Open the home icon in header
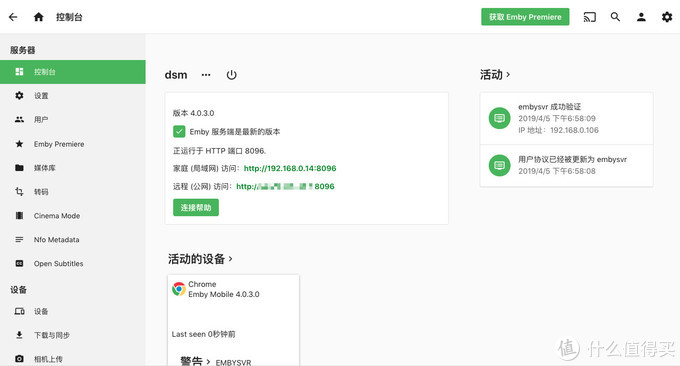This screenshot has width=680, height=366. 39,17
